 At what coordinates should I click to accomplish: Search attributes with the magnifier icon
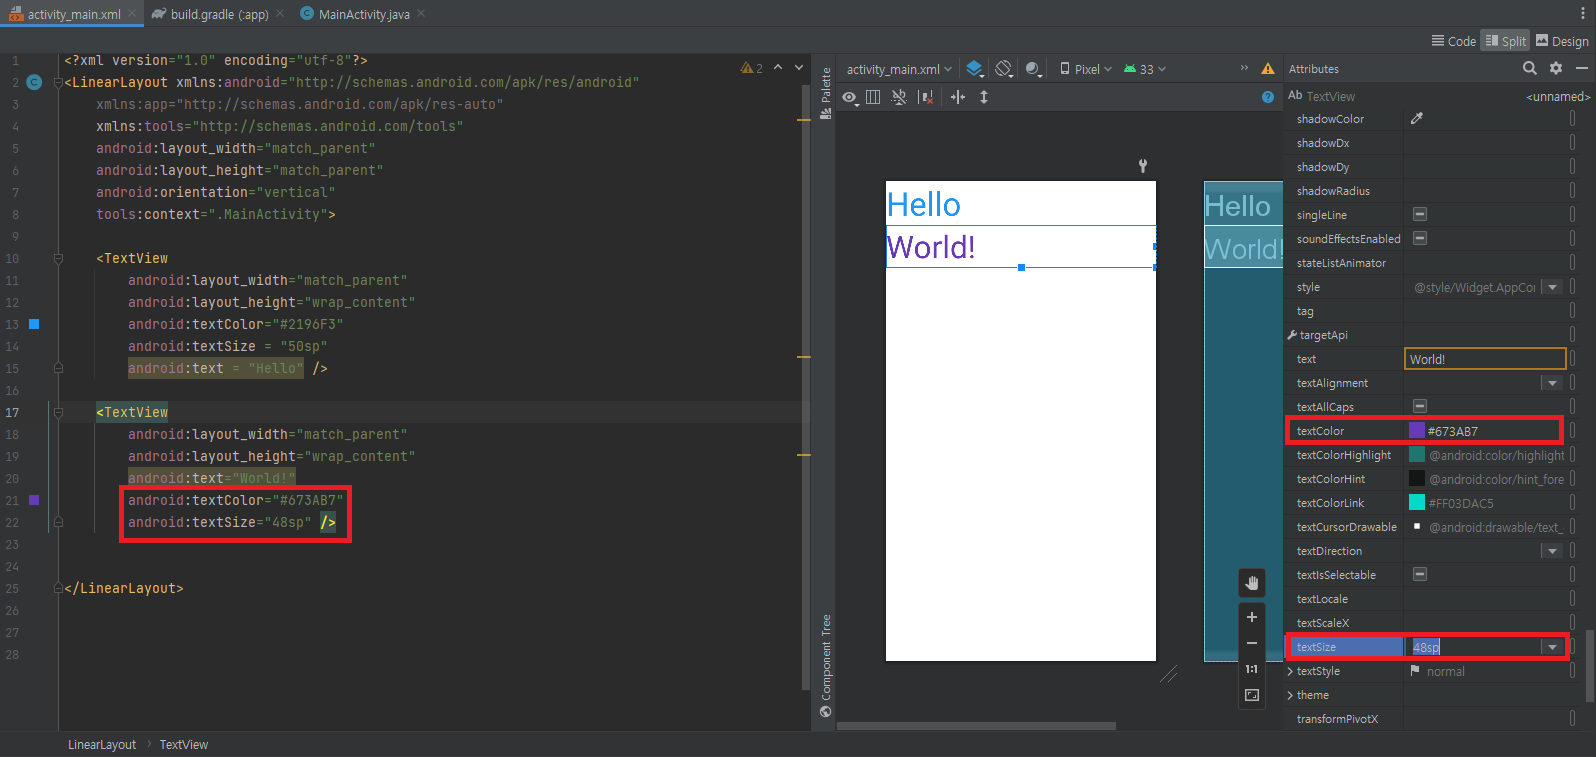1530,68
